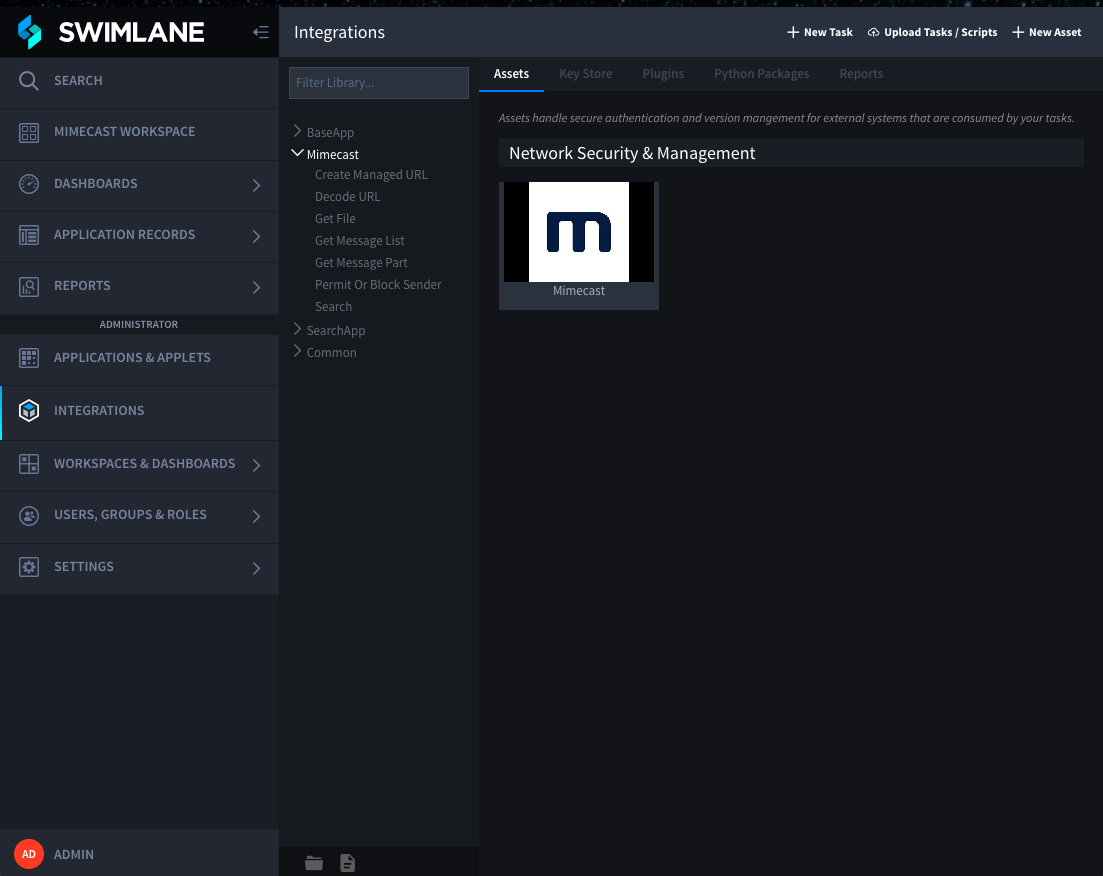
Task: Click the AD admin avatar
Action: (x=29, y=854)
